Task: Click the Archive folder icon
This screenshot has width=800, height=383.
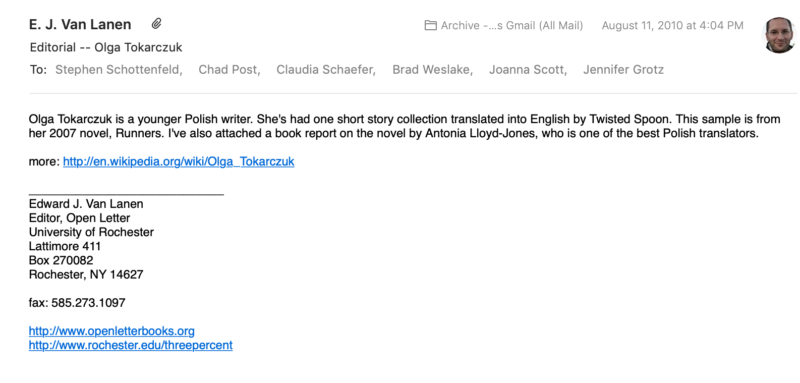Action: coord(431,25)
